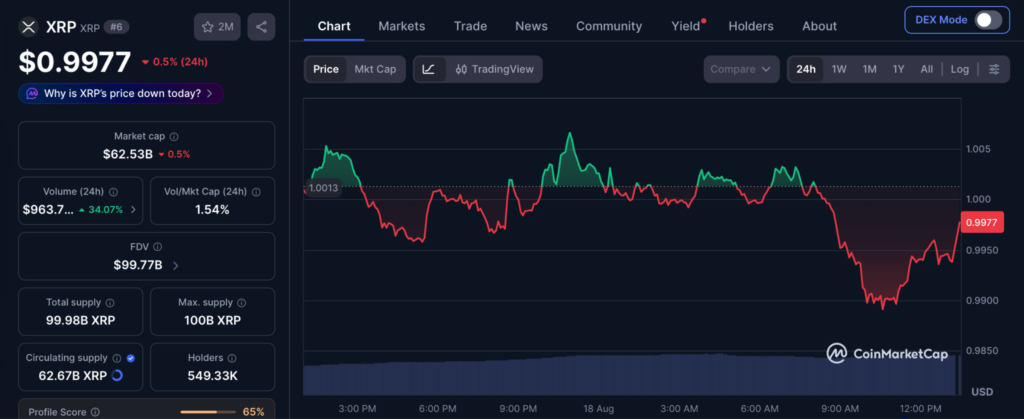
Task: Click the Holders info icon
Action: point(232,358)
